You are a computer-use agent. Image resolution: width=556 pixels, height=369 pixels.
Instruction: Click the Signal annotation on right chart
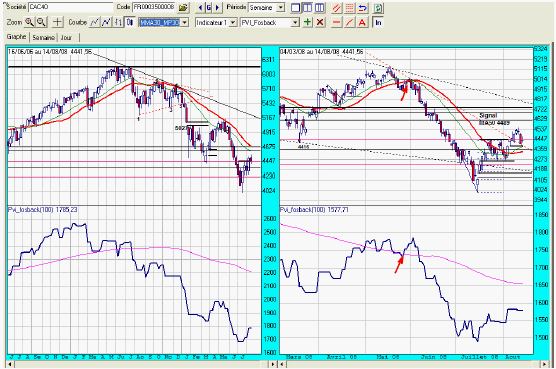click(x=488, y=116)
